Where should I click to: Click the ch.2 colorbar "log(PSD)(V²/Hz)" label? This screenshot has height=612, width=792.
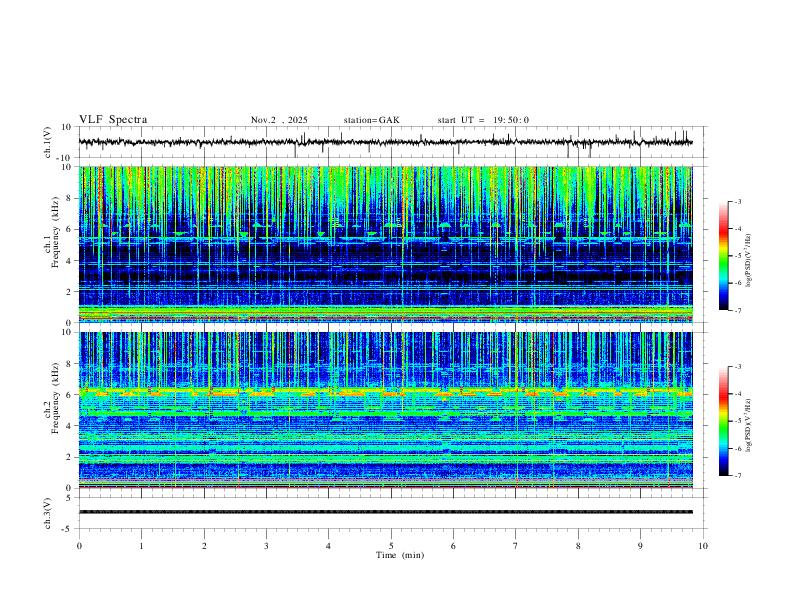pyautogui.click(x=748, y=426)
